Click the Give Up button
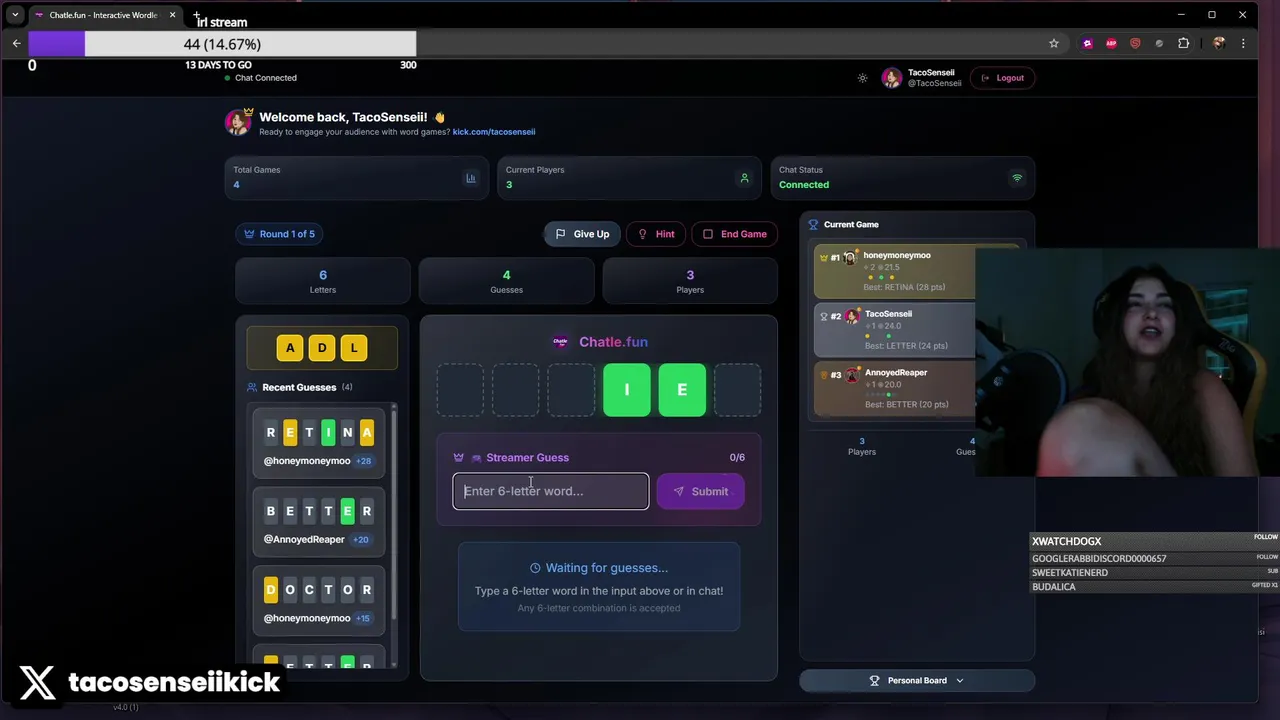This screenshot has width=1280, height=720. pyautogui.click(x=582, y=234)
